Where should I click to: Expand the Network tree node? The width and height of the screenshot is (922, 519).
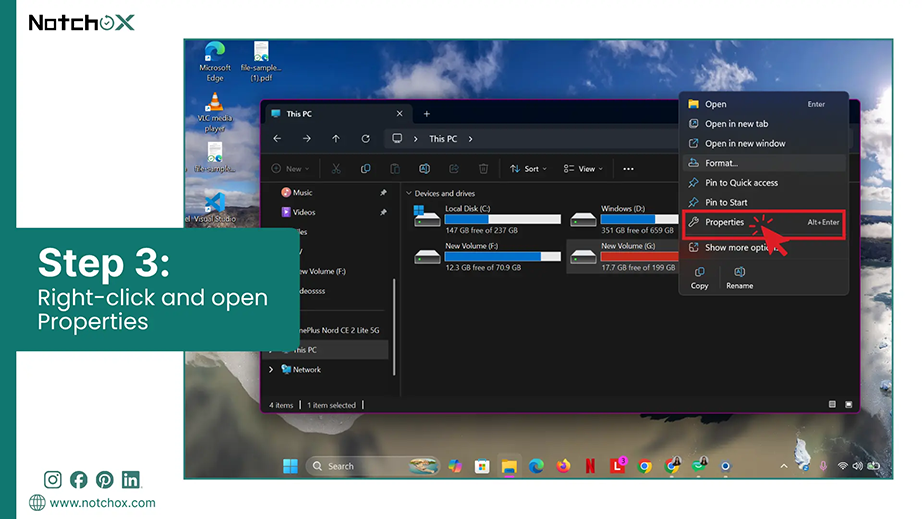point(271,370)
